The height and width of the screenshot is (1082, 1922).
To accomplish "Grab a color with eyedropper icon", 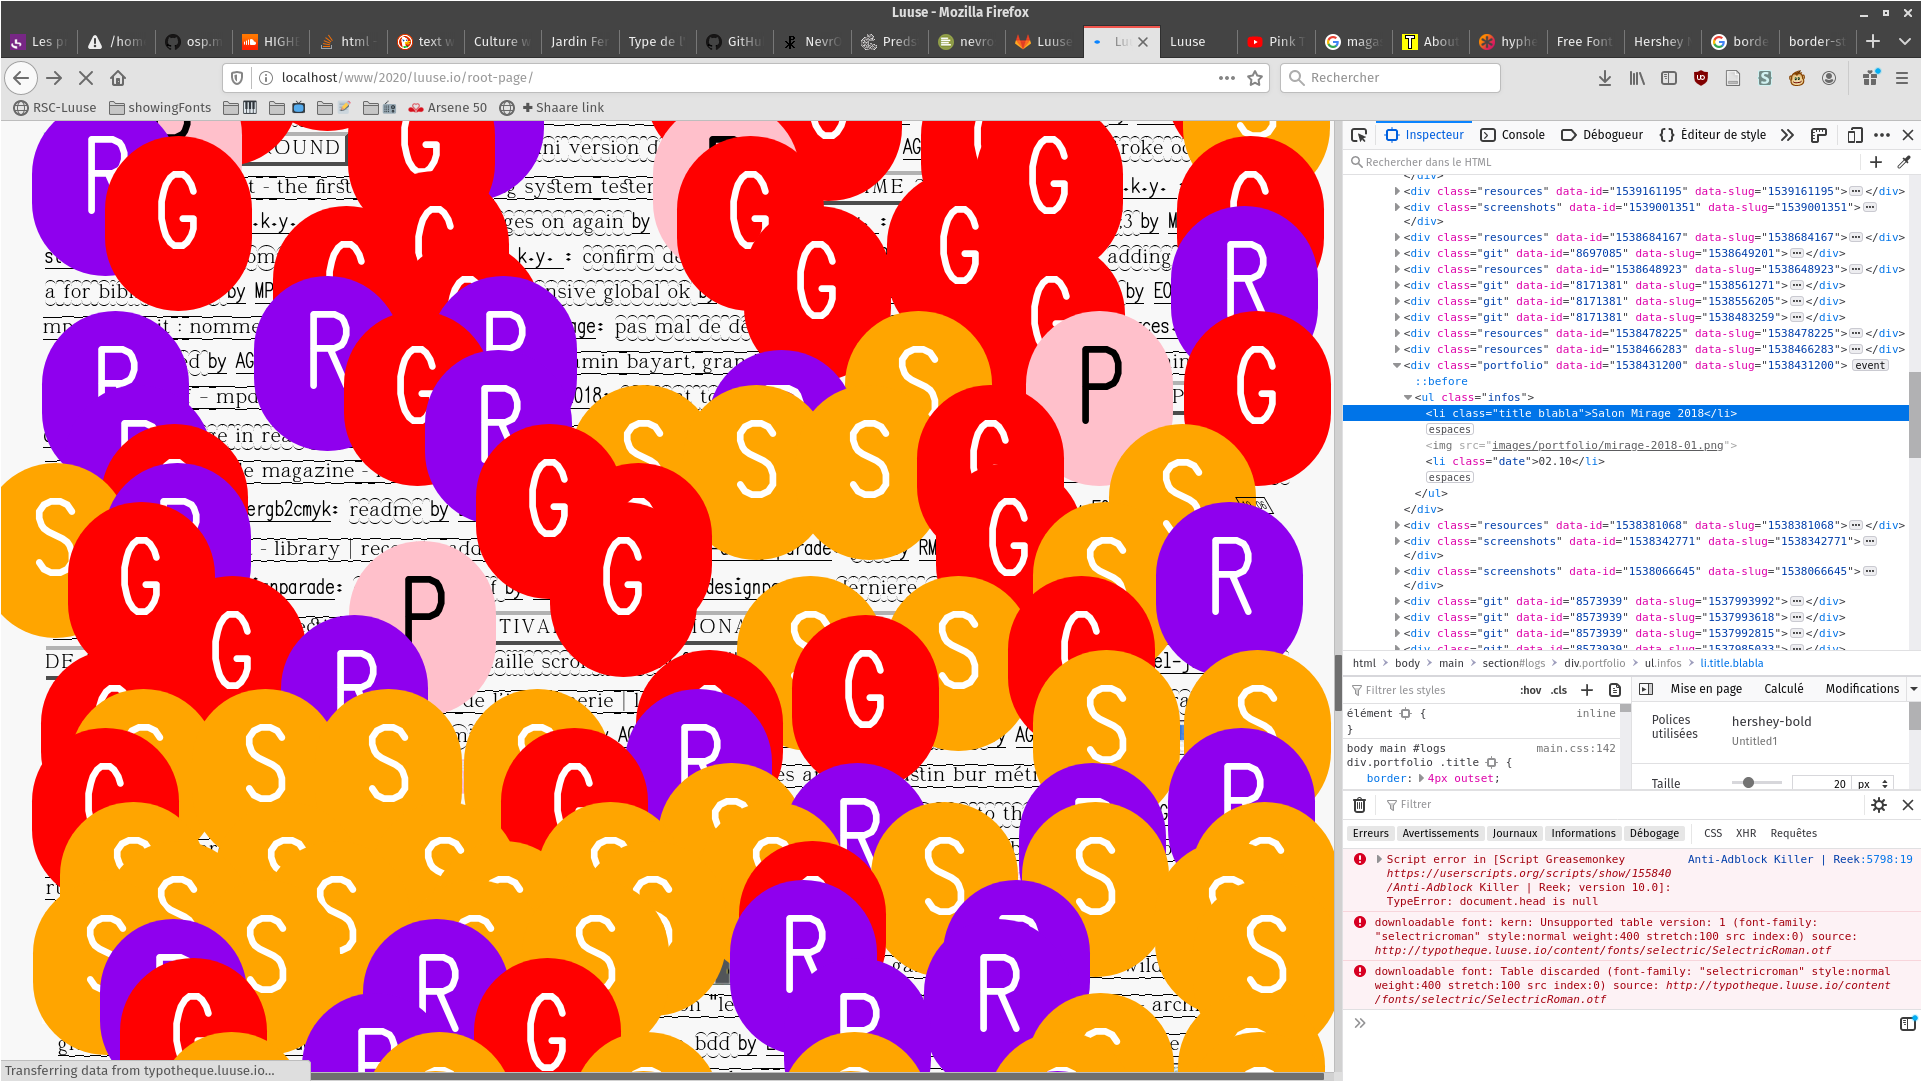I will point(1904,162).
